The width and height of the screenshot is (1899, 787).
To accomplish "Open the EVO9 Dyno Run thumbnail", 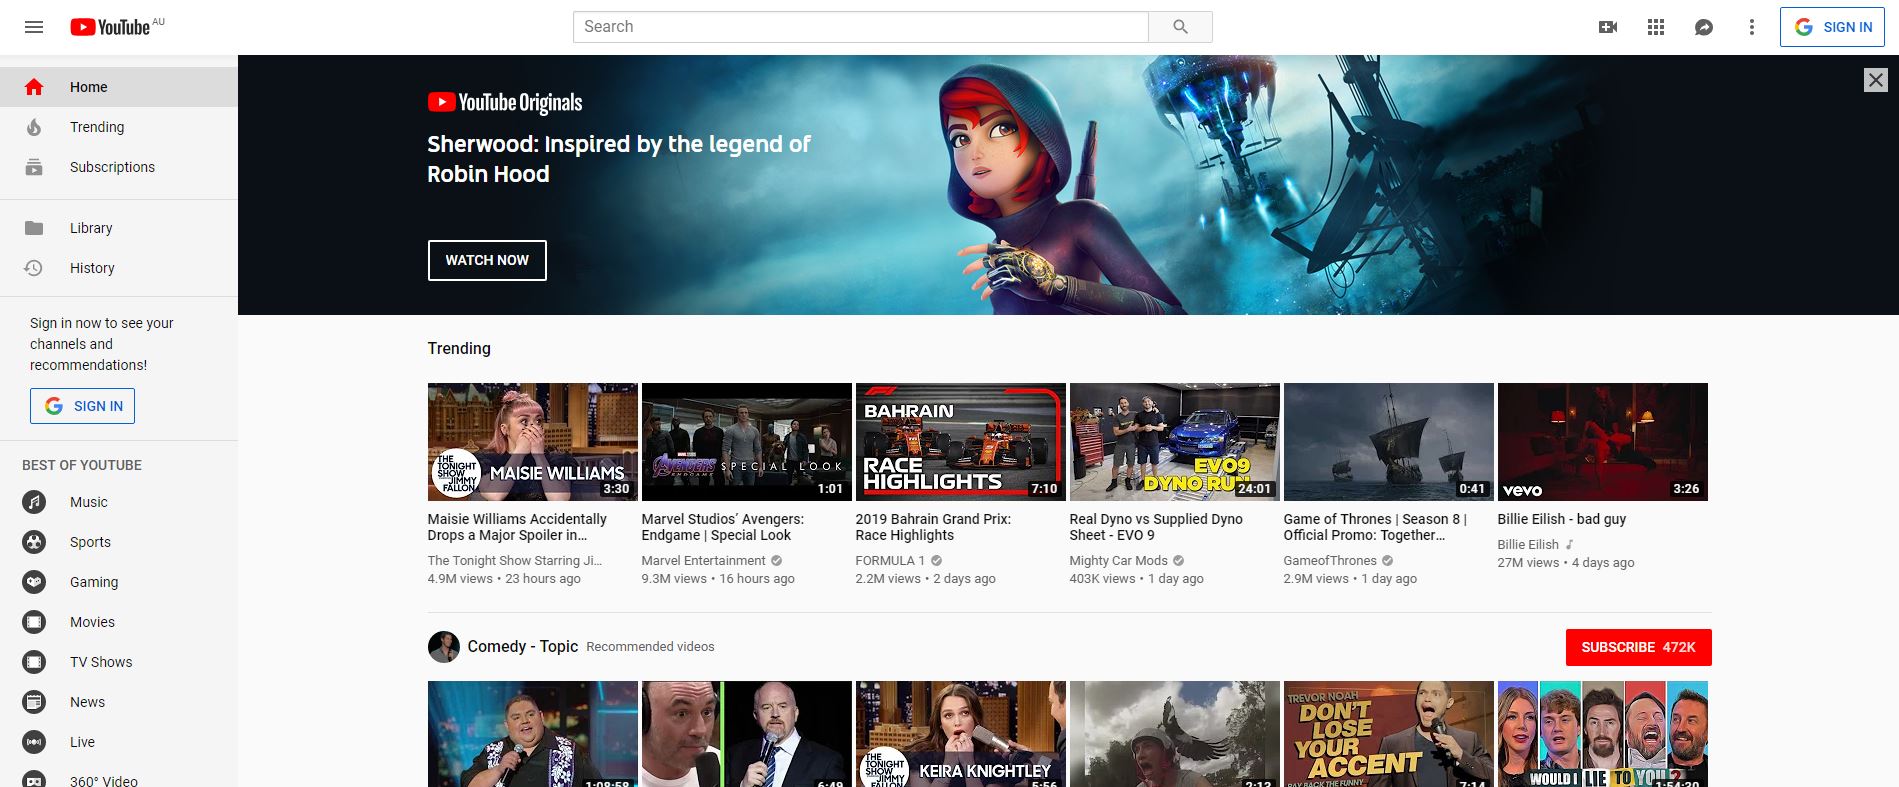I will [1174, 442].
